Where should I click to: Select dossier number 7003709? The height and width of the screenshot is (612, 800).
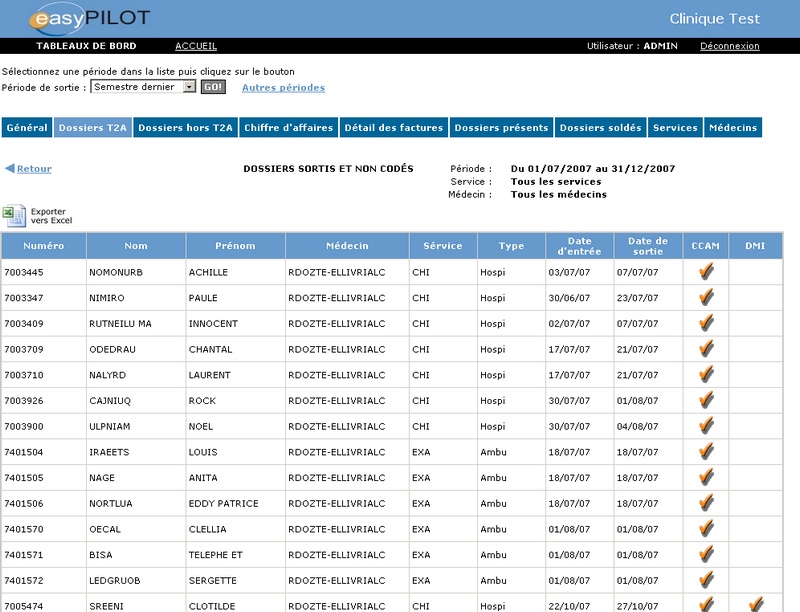[24, 349]
